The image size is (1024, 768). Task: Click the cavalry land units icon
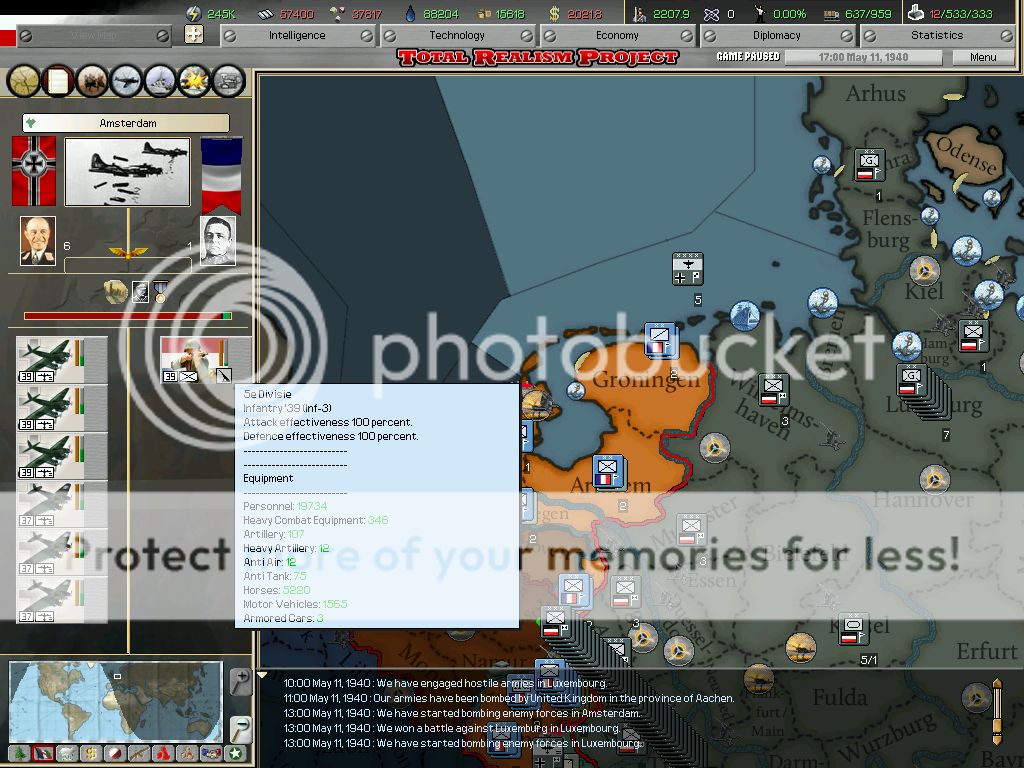90,82
